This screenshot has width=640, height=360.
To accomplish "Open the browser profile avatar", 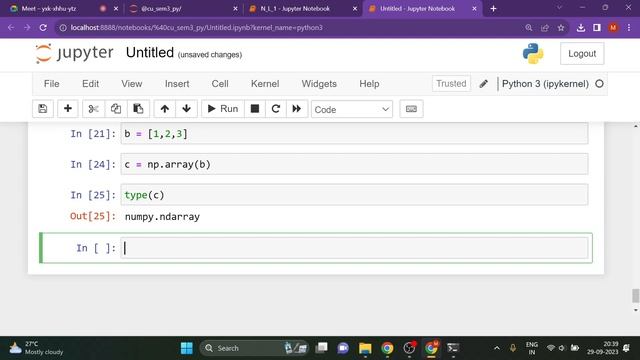I will [613, 28].
